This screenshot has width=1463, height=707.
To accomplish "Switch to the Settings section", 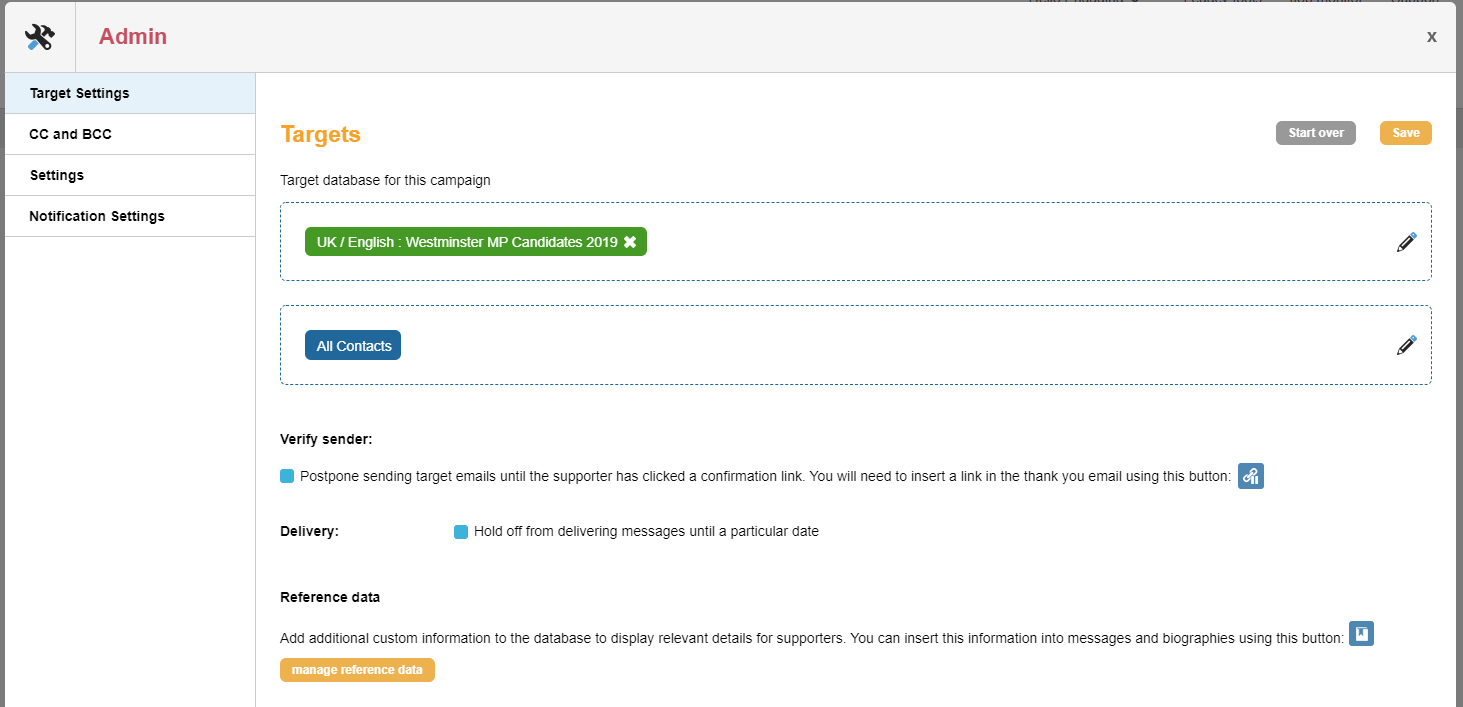I will (56, 174).
